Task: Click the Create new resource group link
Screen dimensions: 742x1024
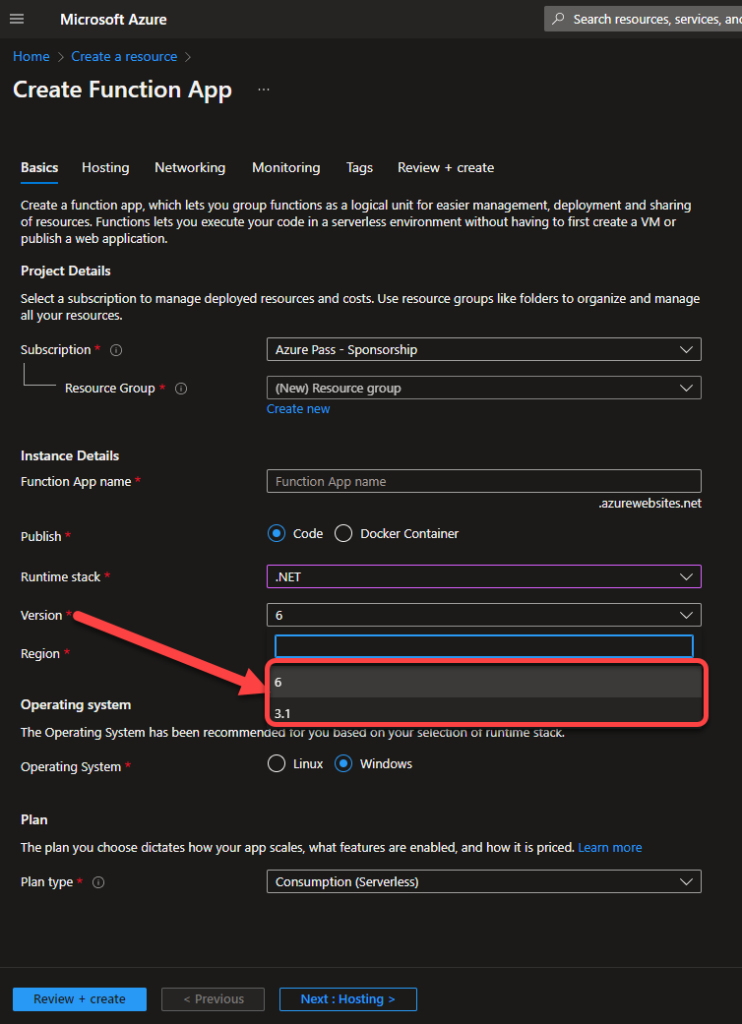Action: point(298,409)
